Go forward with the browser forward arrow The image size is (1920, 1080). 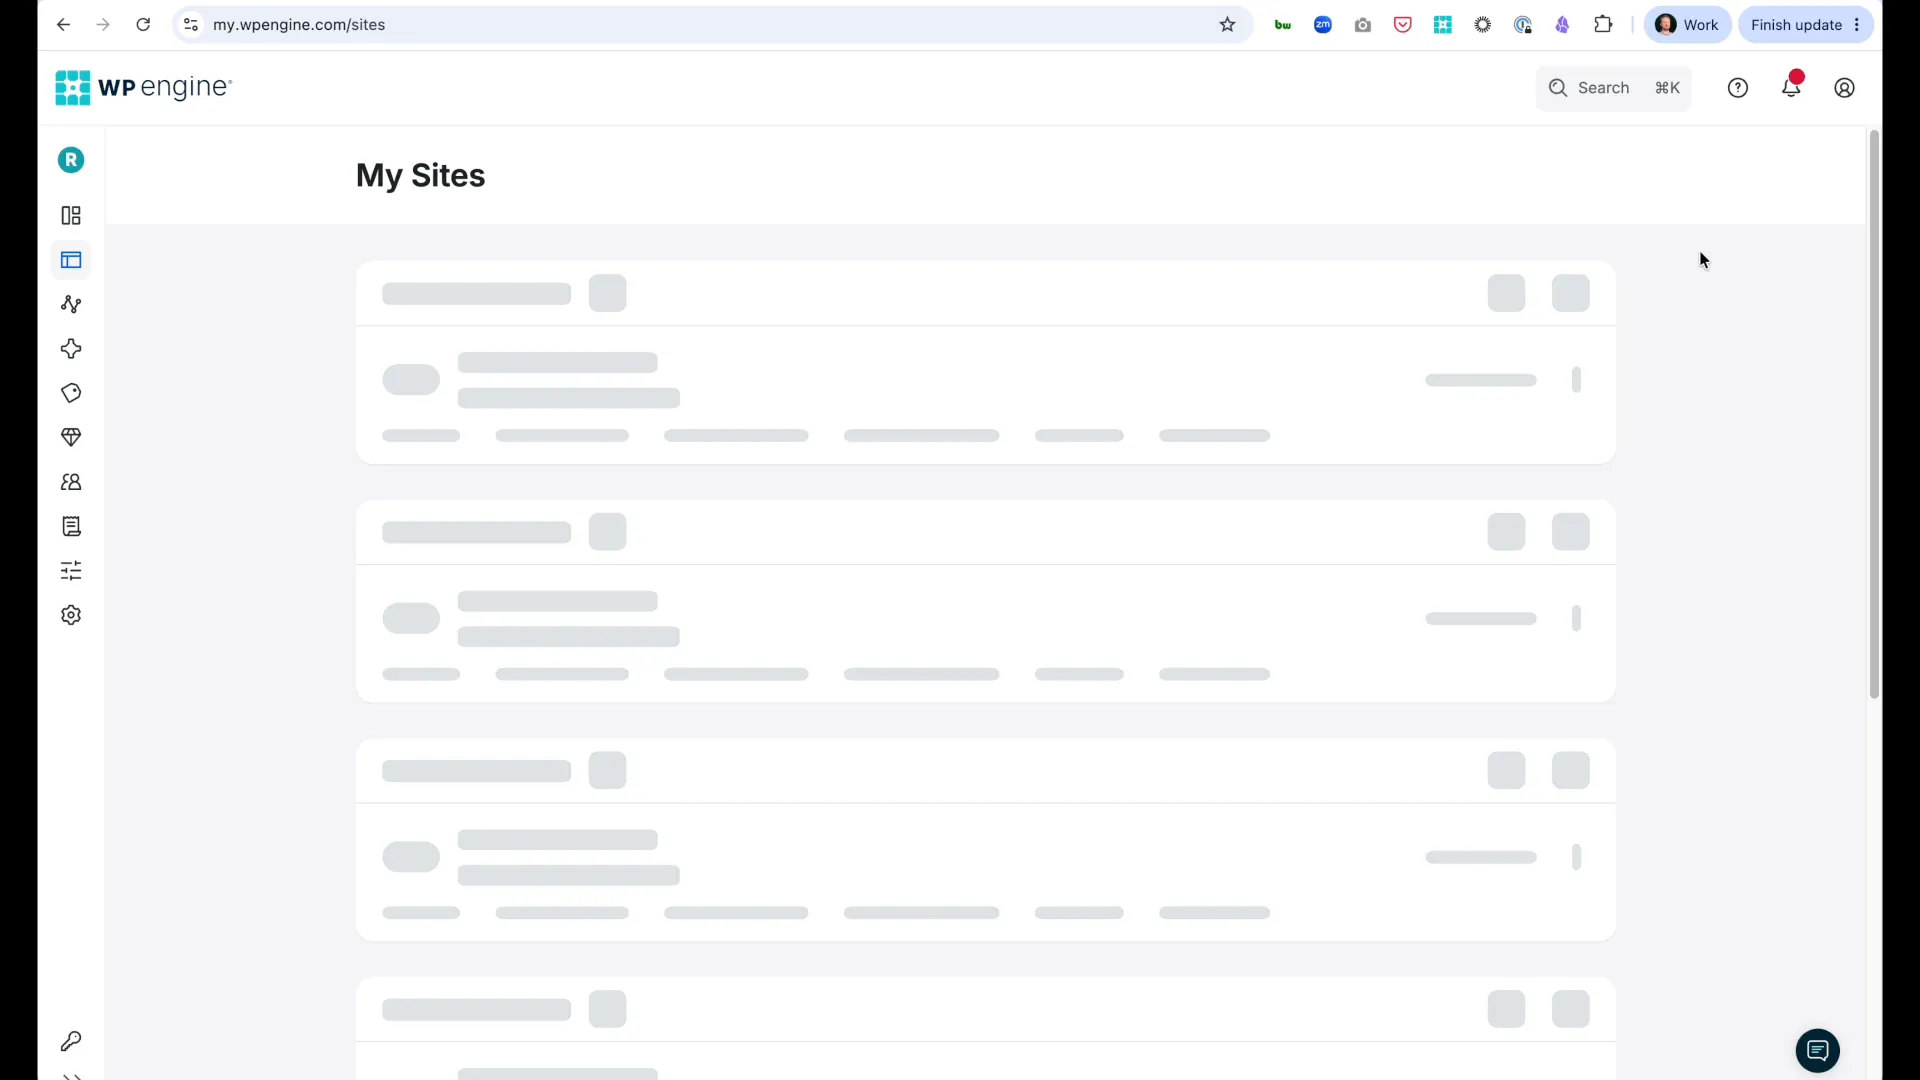pyautogui.click(x=103, y=25)
